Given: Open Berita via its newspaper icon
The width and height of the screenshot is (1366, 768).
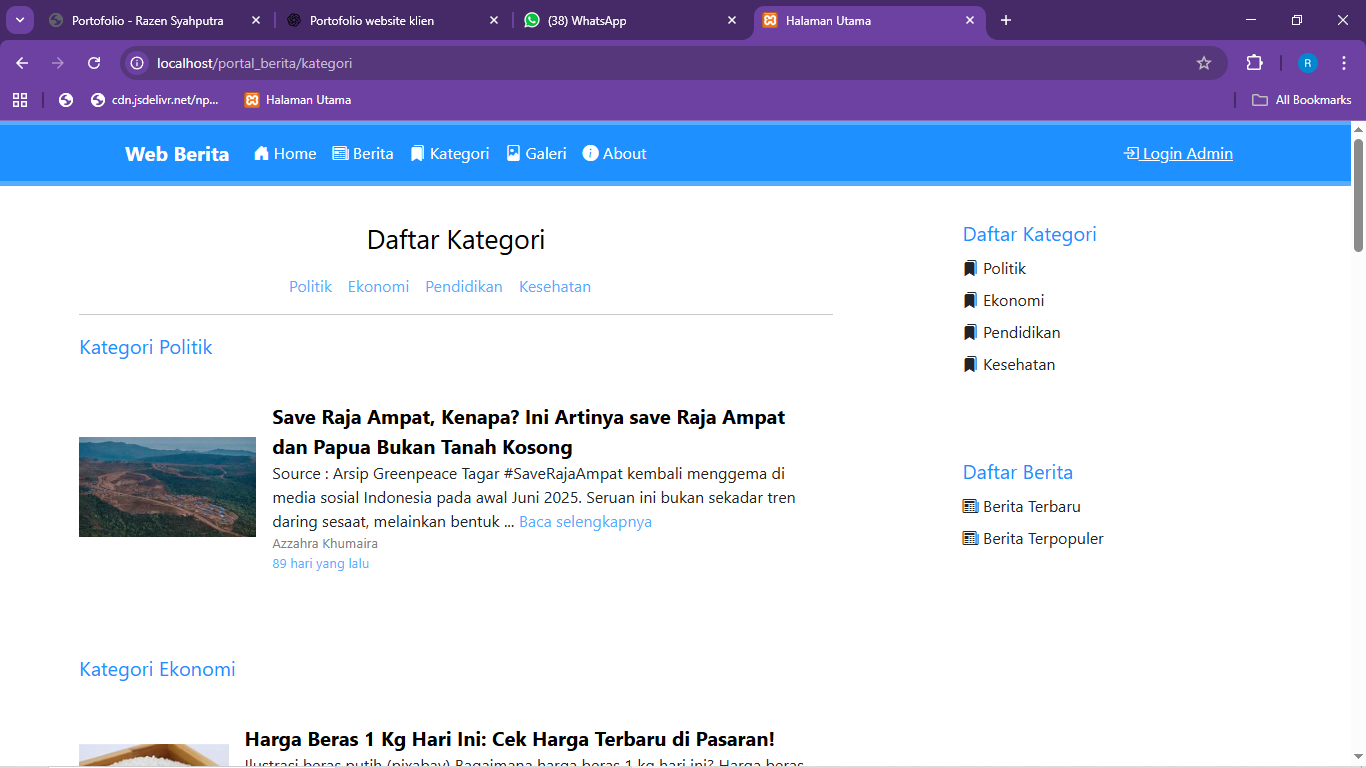Looking at the screenshot, I should [341, 153].
